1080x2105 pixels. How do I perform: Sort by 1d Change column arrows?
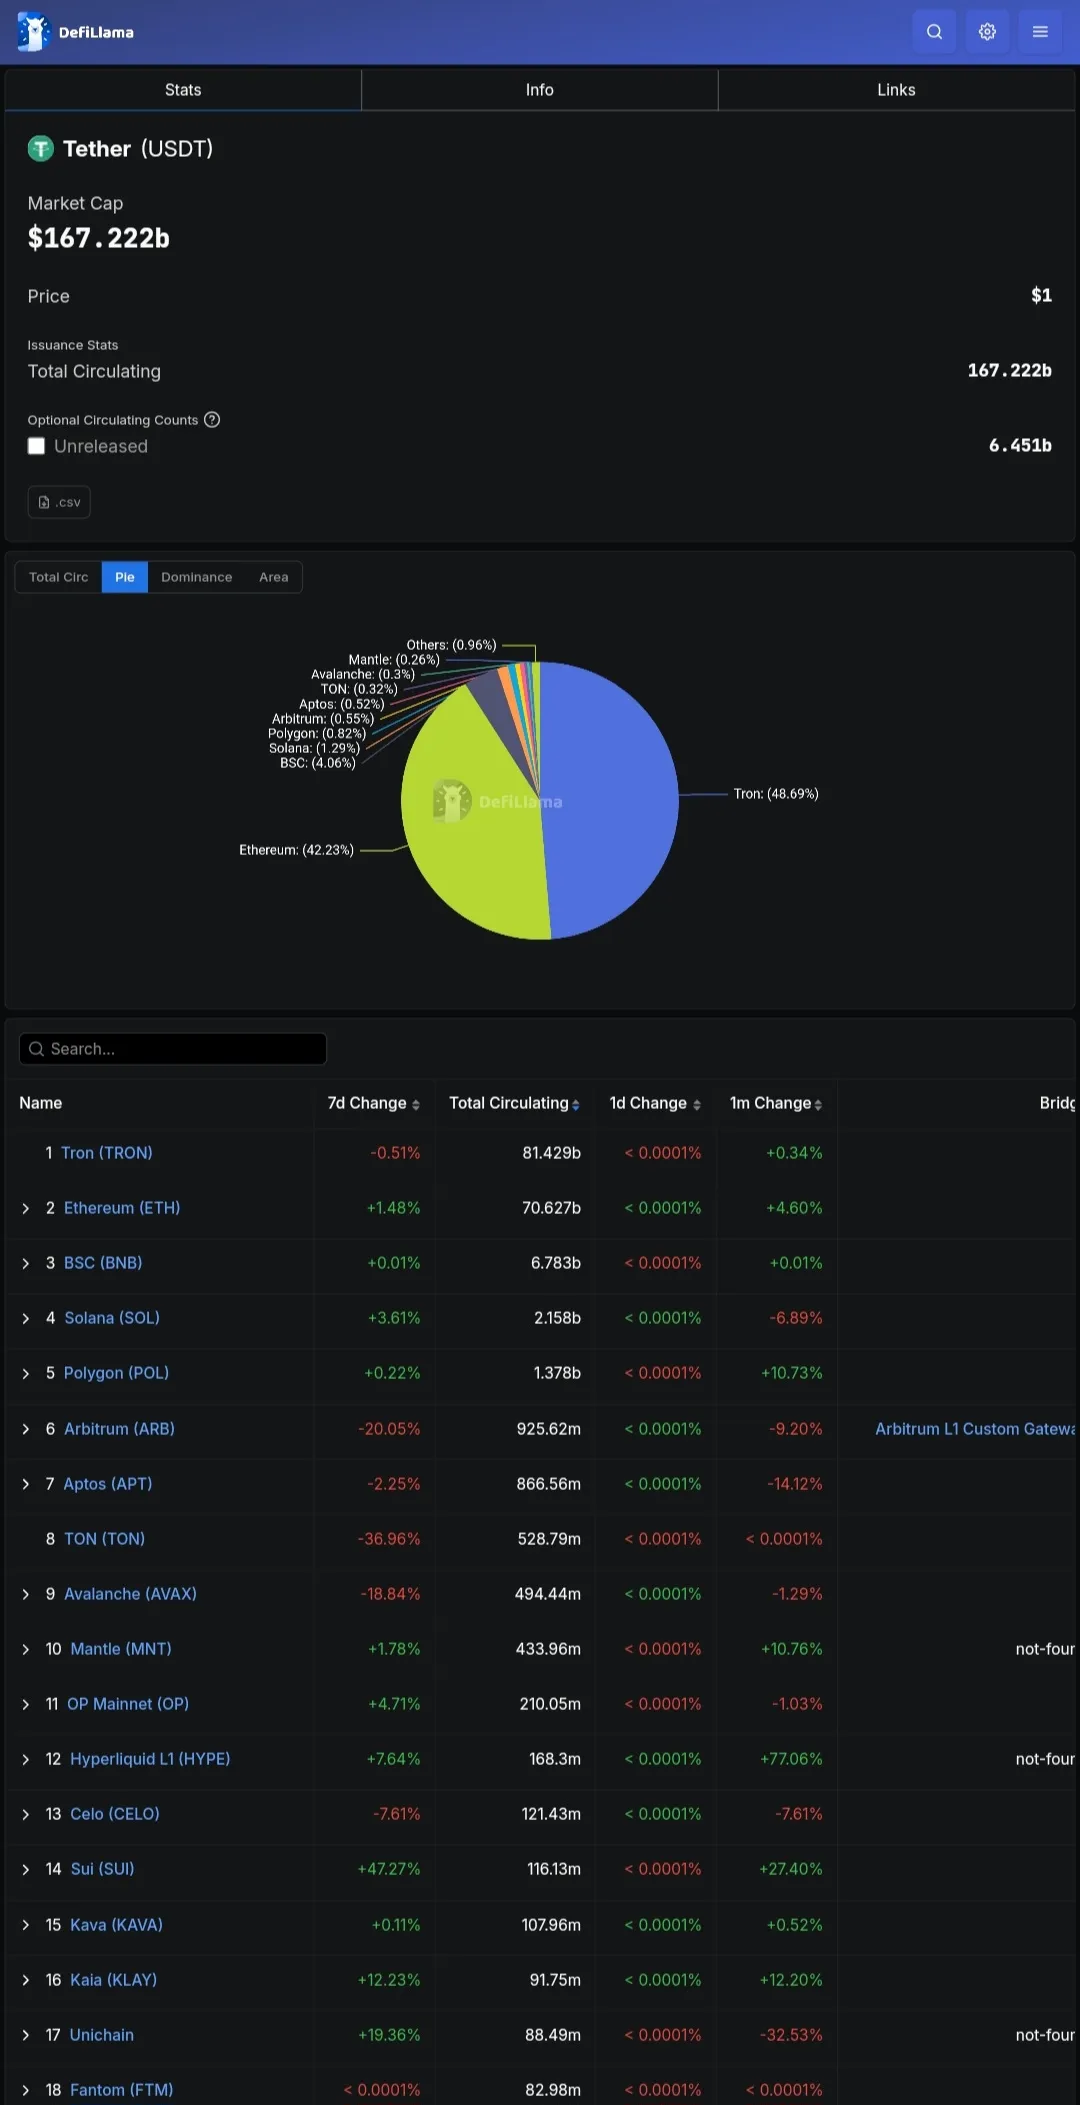click(697, 1104)
